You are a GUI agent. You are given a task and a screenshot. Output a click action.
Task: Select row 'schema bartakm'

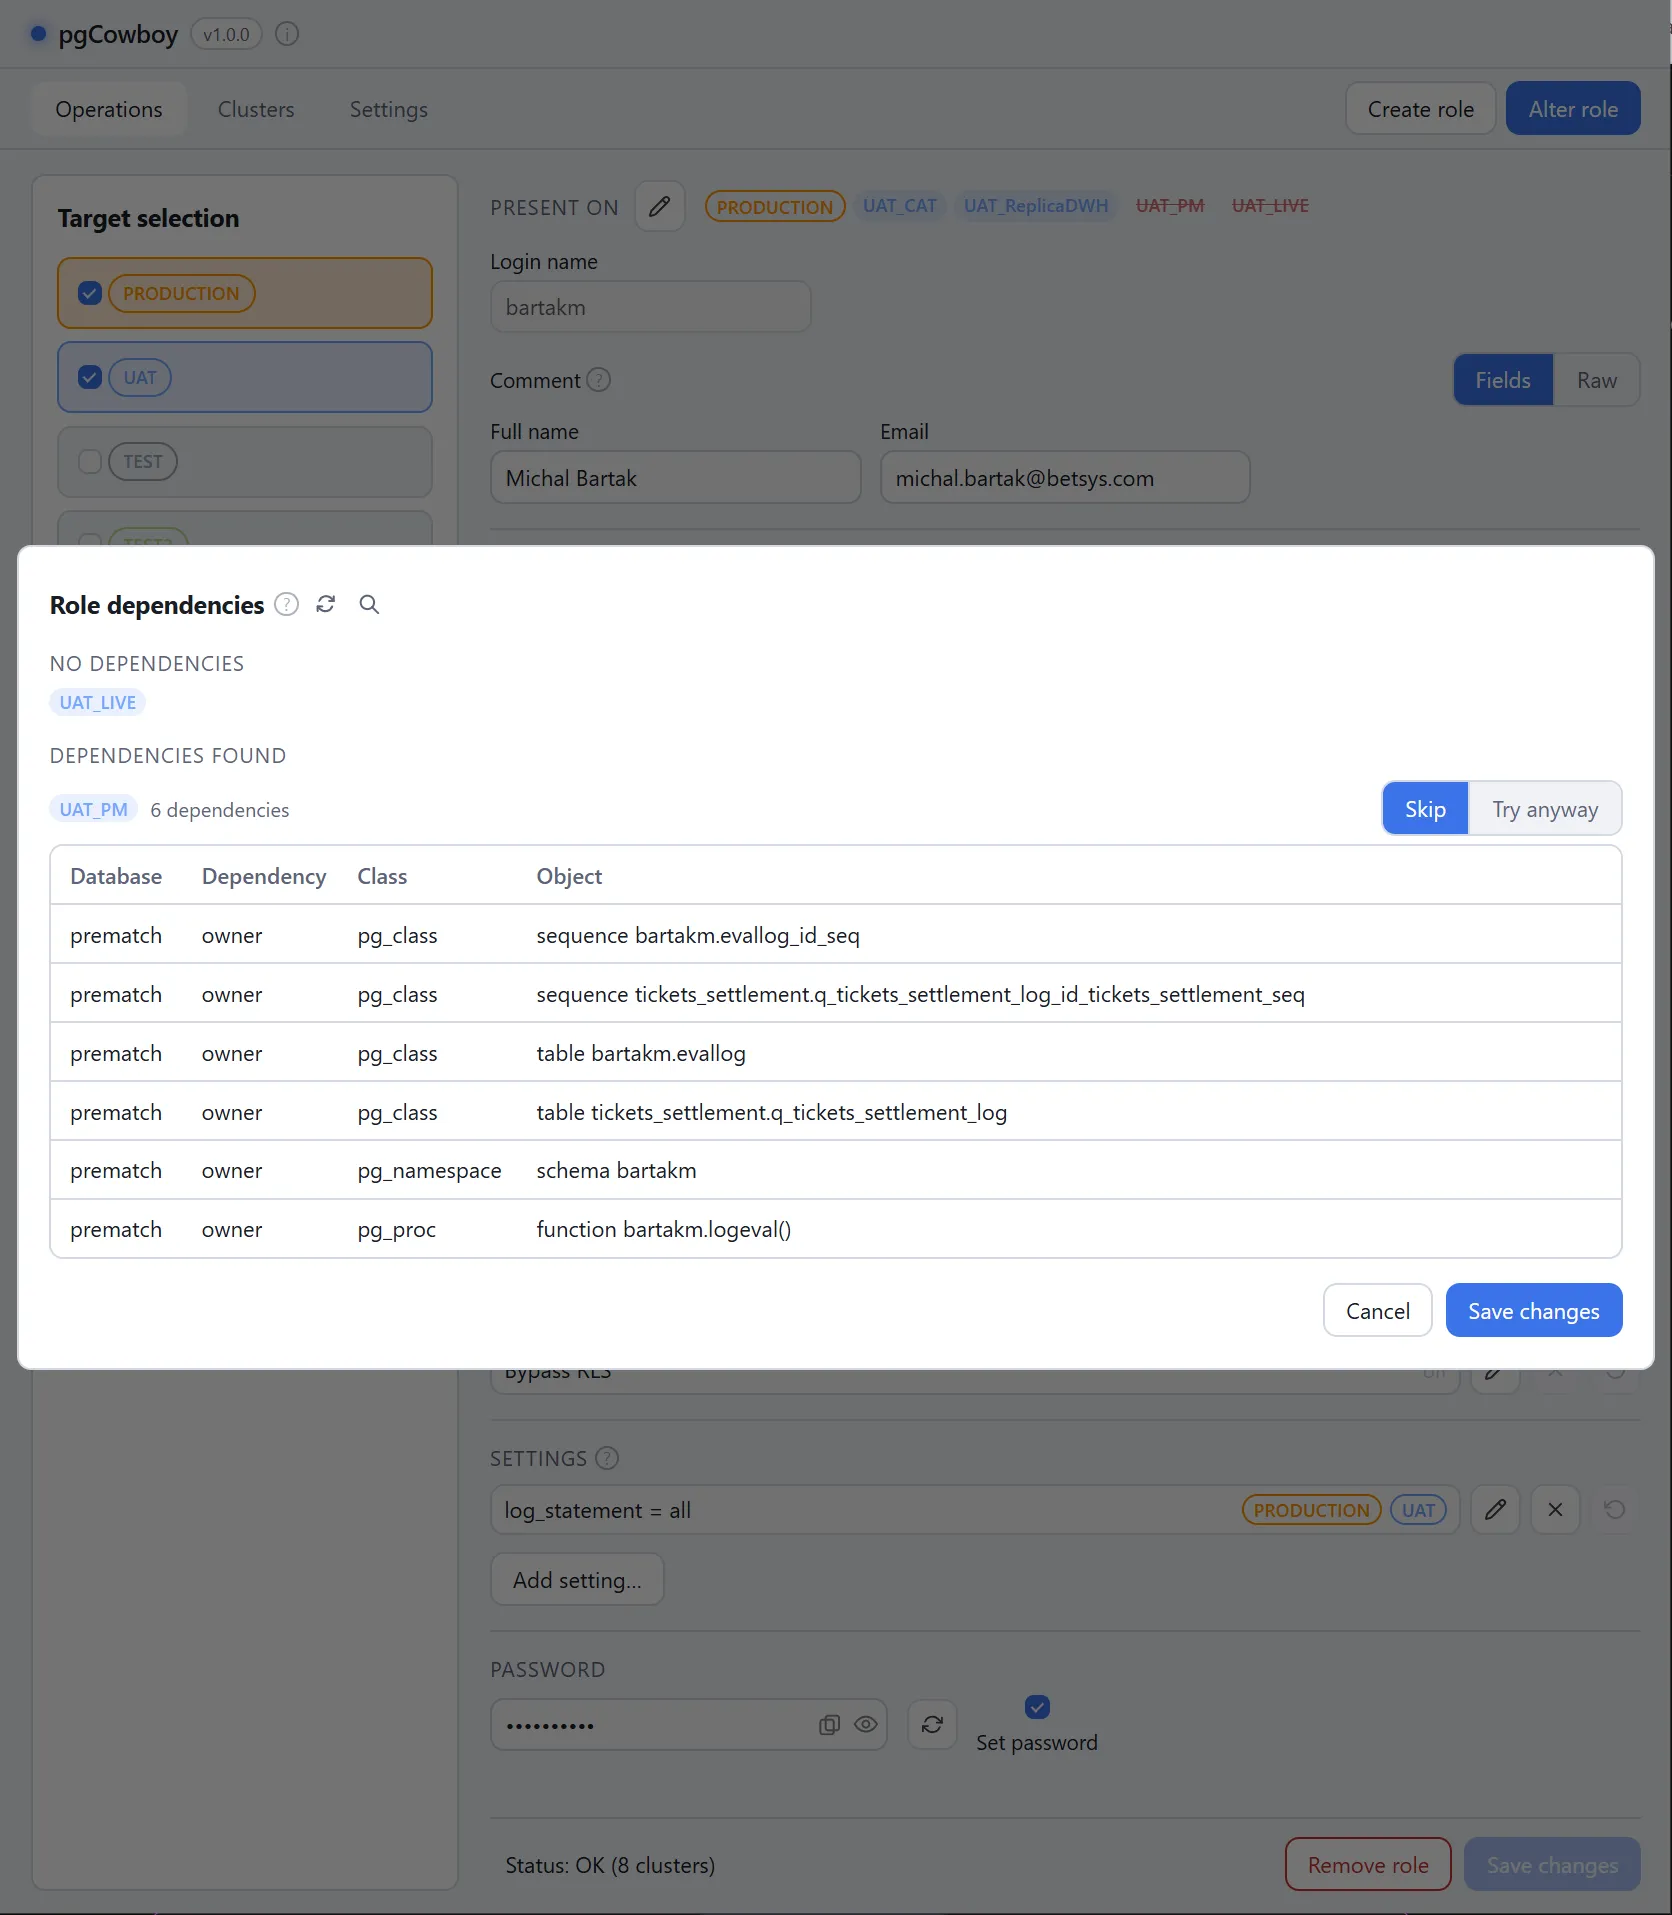point(836,1170)
